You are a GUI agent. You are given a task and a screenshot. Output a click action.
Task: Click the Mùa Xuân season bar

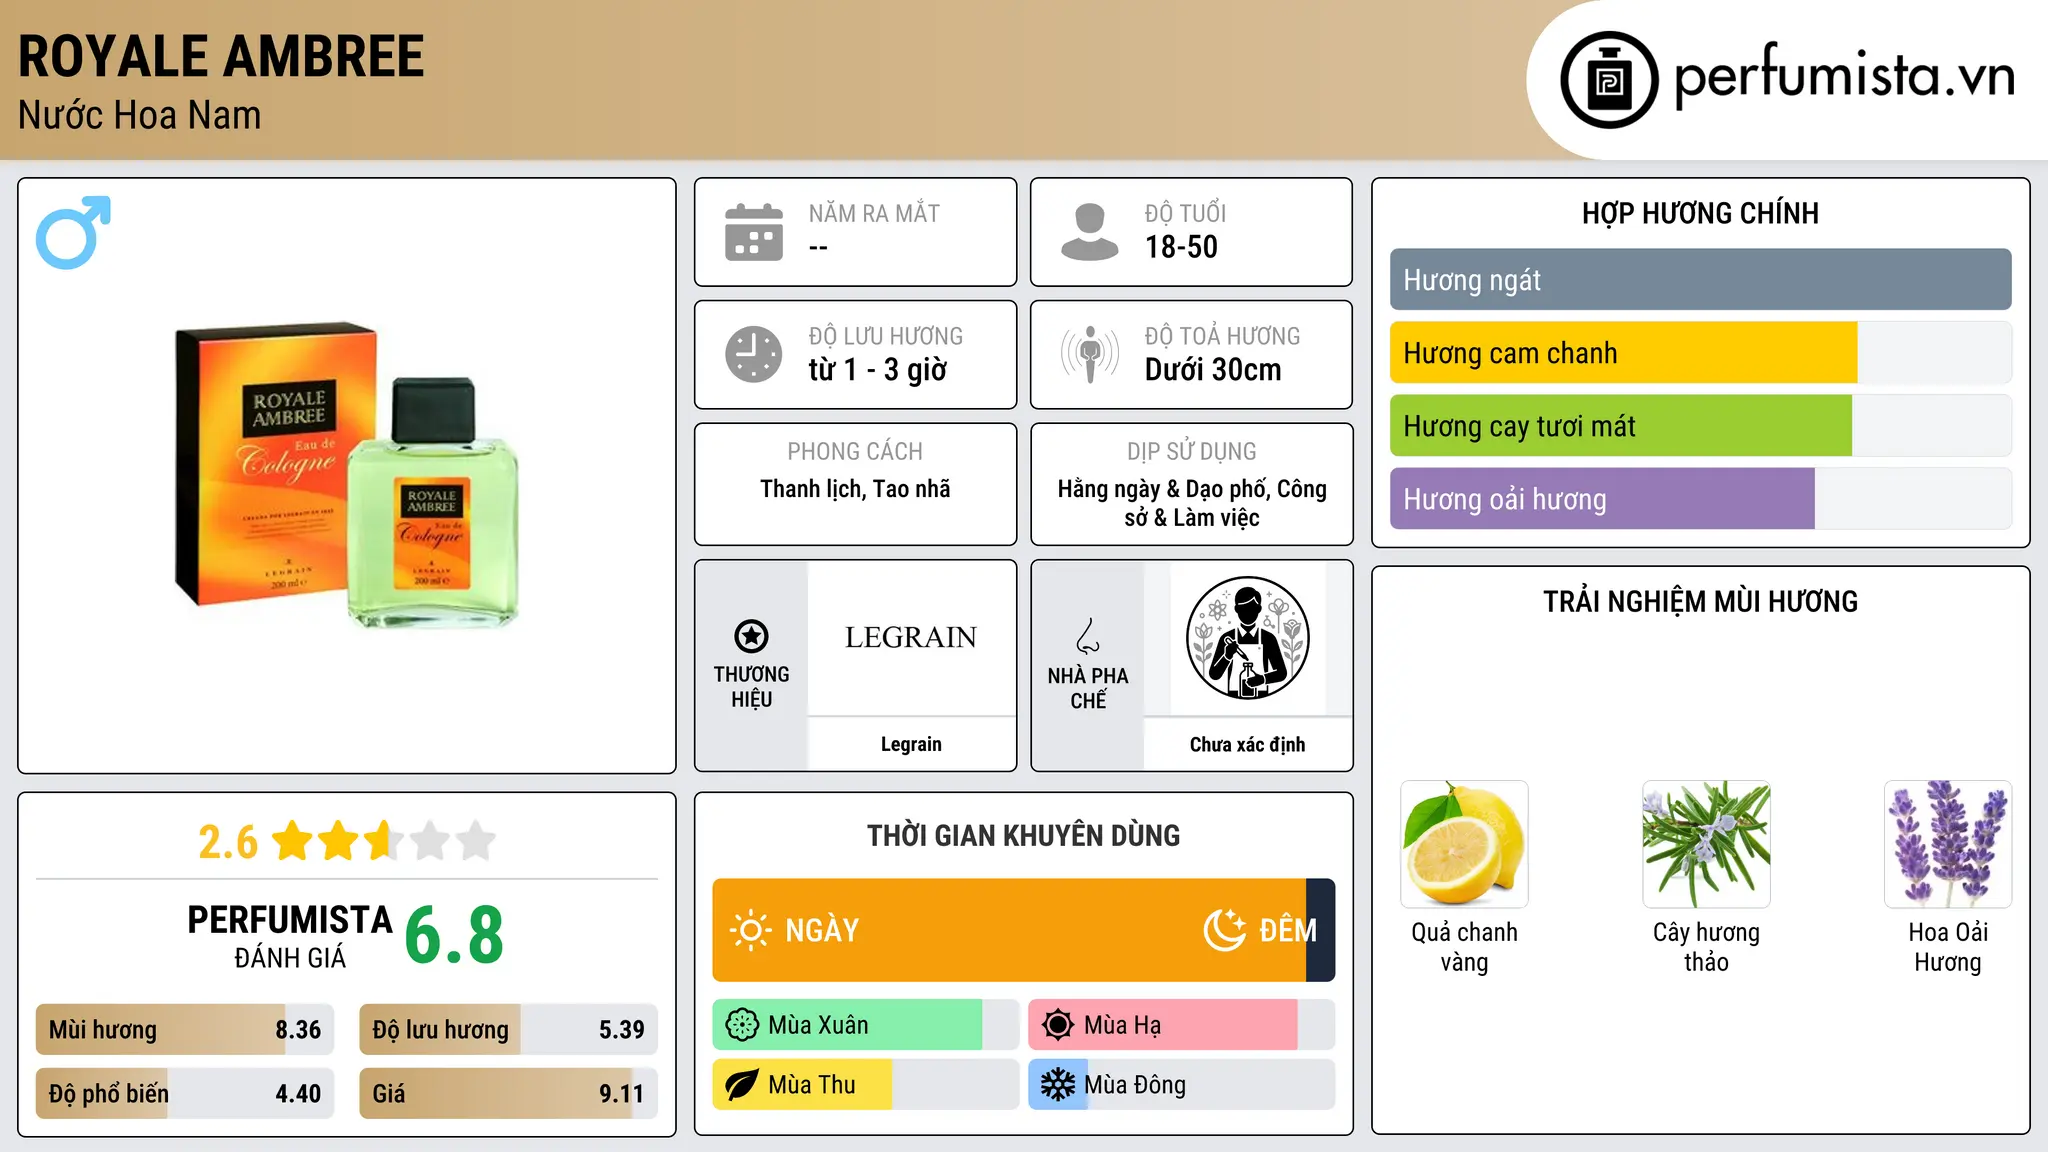point(866,1025)
